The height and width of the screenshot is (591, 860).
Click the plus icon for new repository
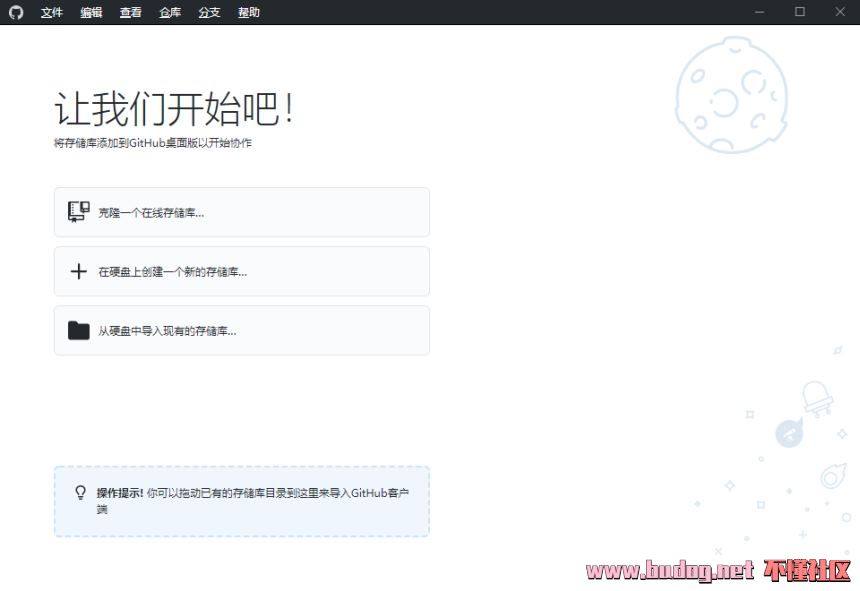[79, 271]
